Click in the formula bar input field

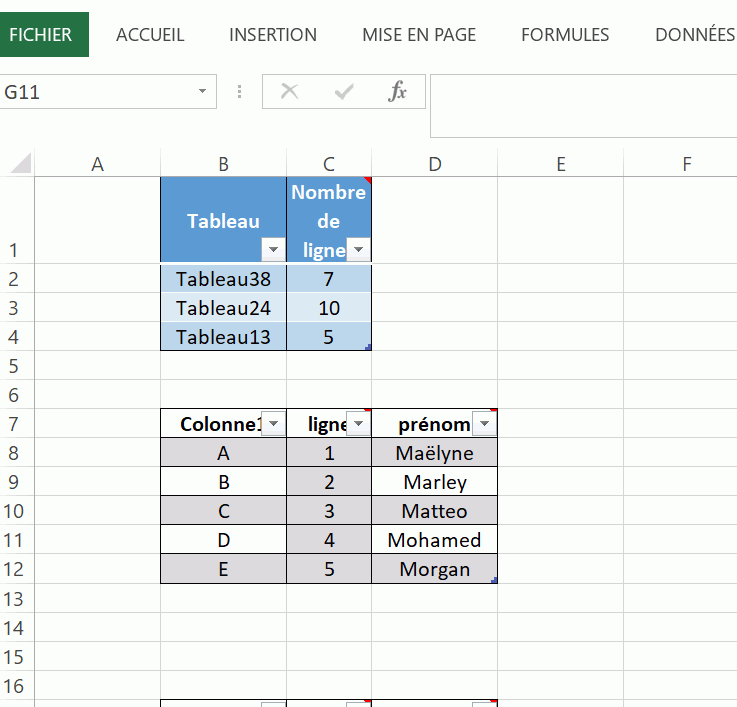tap(583, 93)
